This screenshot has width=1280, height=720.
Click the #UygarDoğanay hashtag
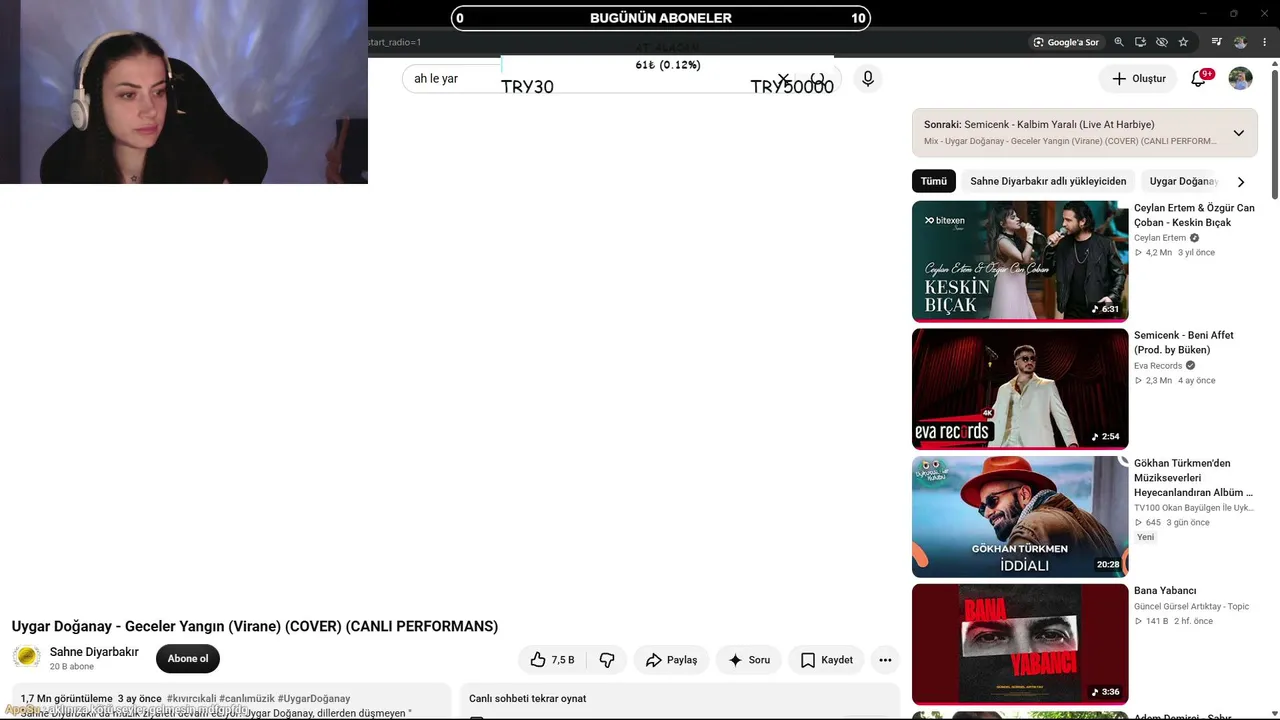coord(314,698)
